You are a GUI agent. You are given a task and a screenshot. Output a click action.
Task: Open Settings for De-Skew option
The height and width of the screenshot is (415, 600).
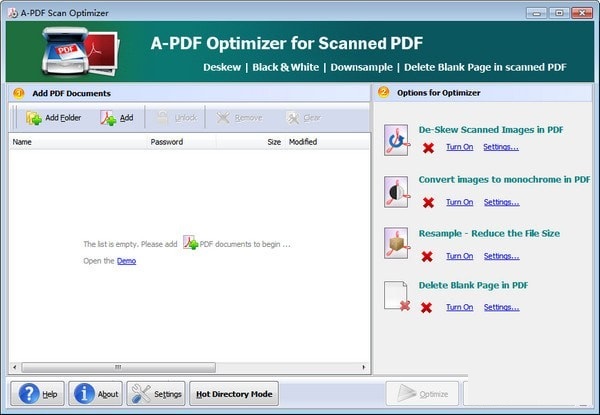coord(501,147)
